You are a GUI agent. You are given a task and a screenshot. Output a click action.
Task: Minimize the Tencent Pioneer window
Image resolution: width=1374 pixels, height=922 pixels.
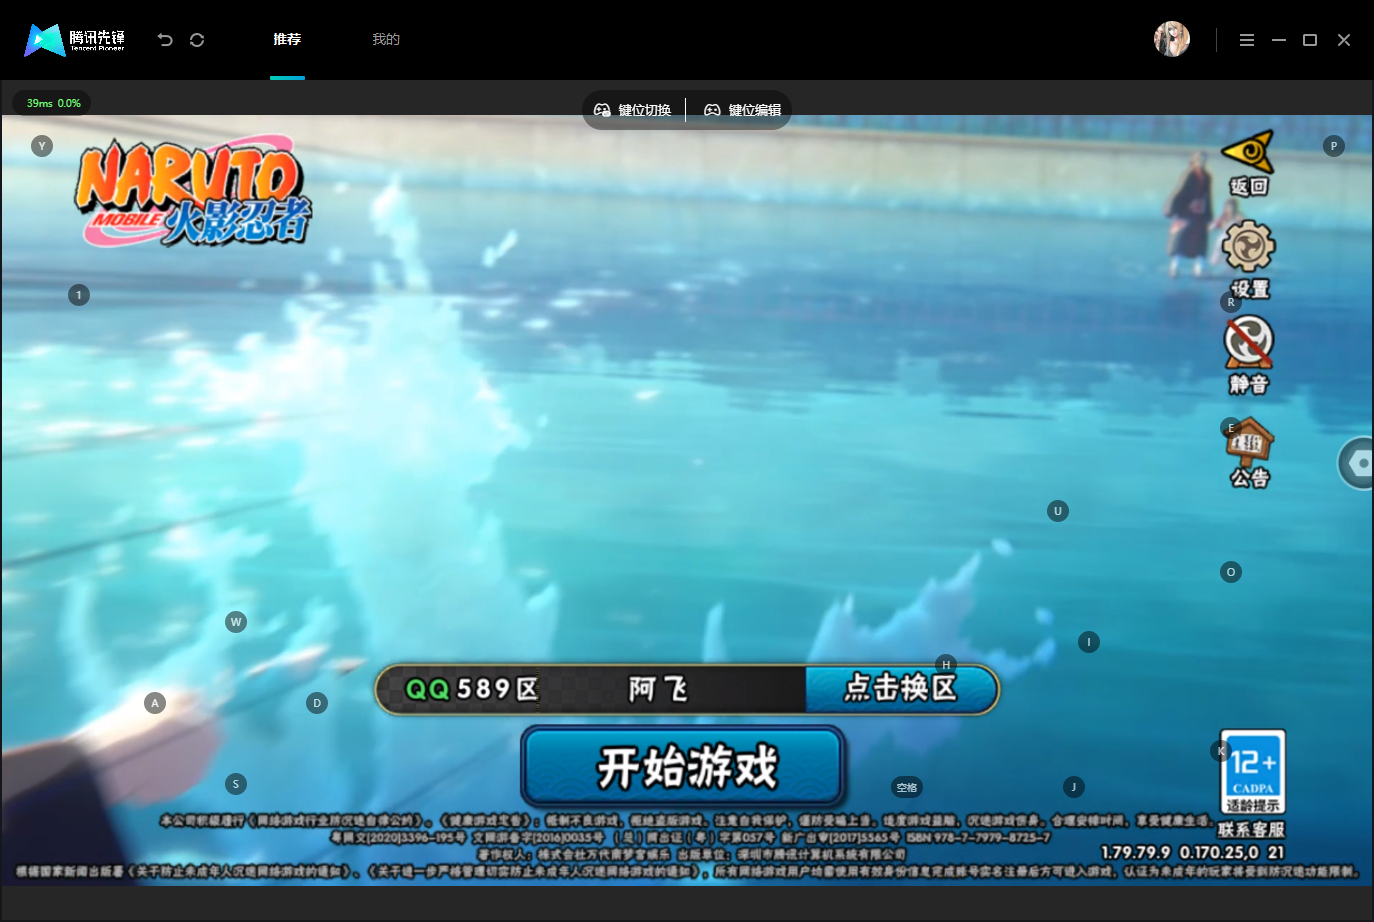tap(1278, 40)
